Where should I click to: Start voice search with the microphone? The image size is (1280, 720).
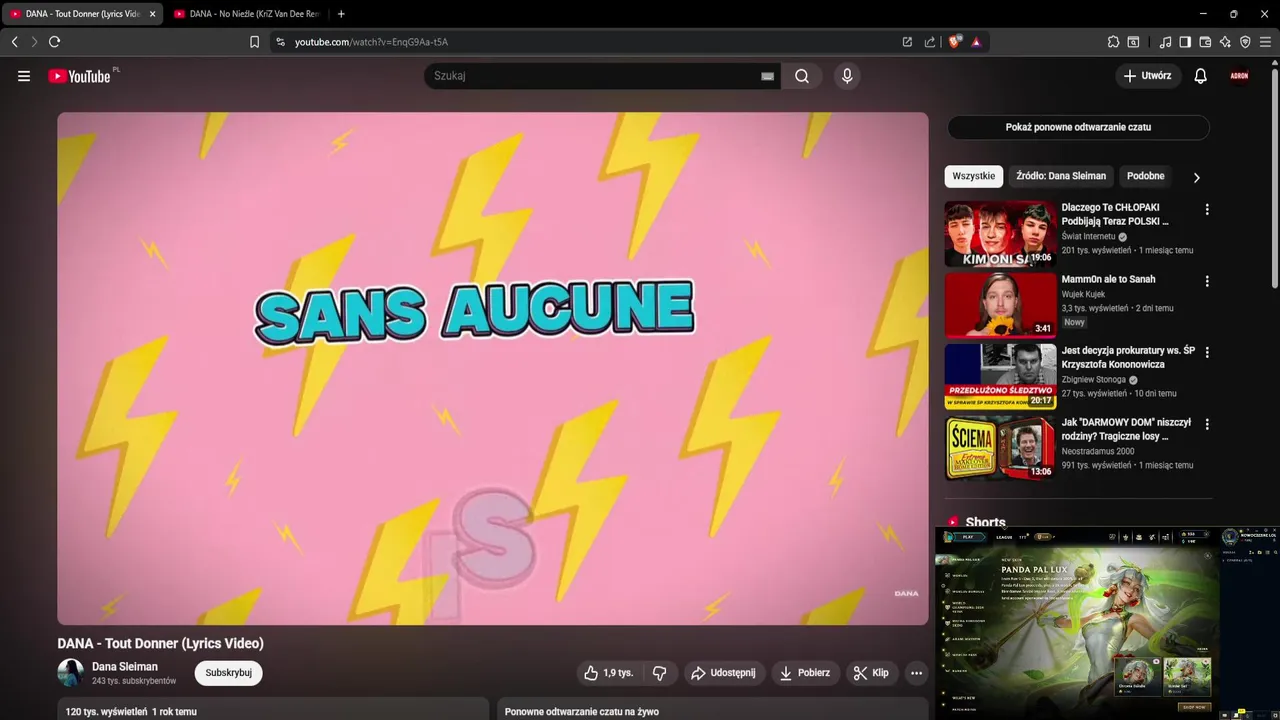[847, 76]
